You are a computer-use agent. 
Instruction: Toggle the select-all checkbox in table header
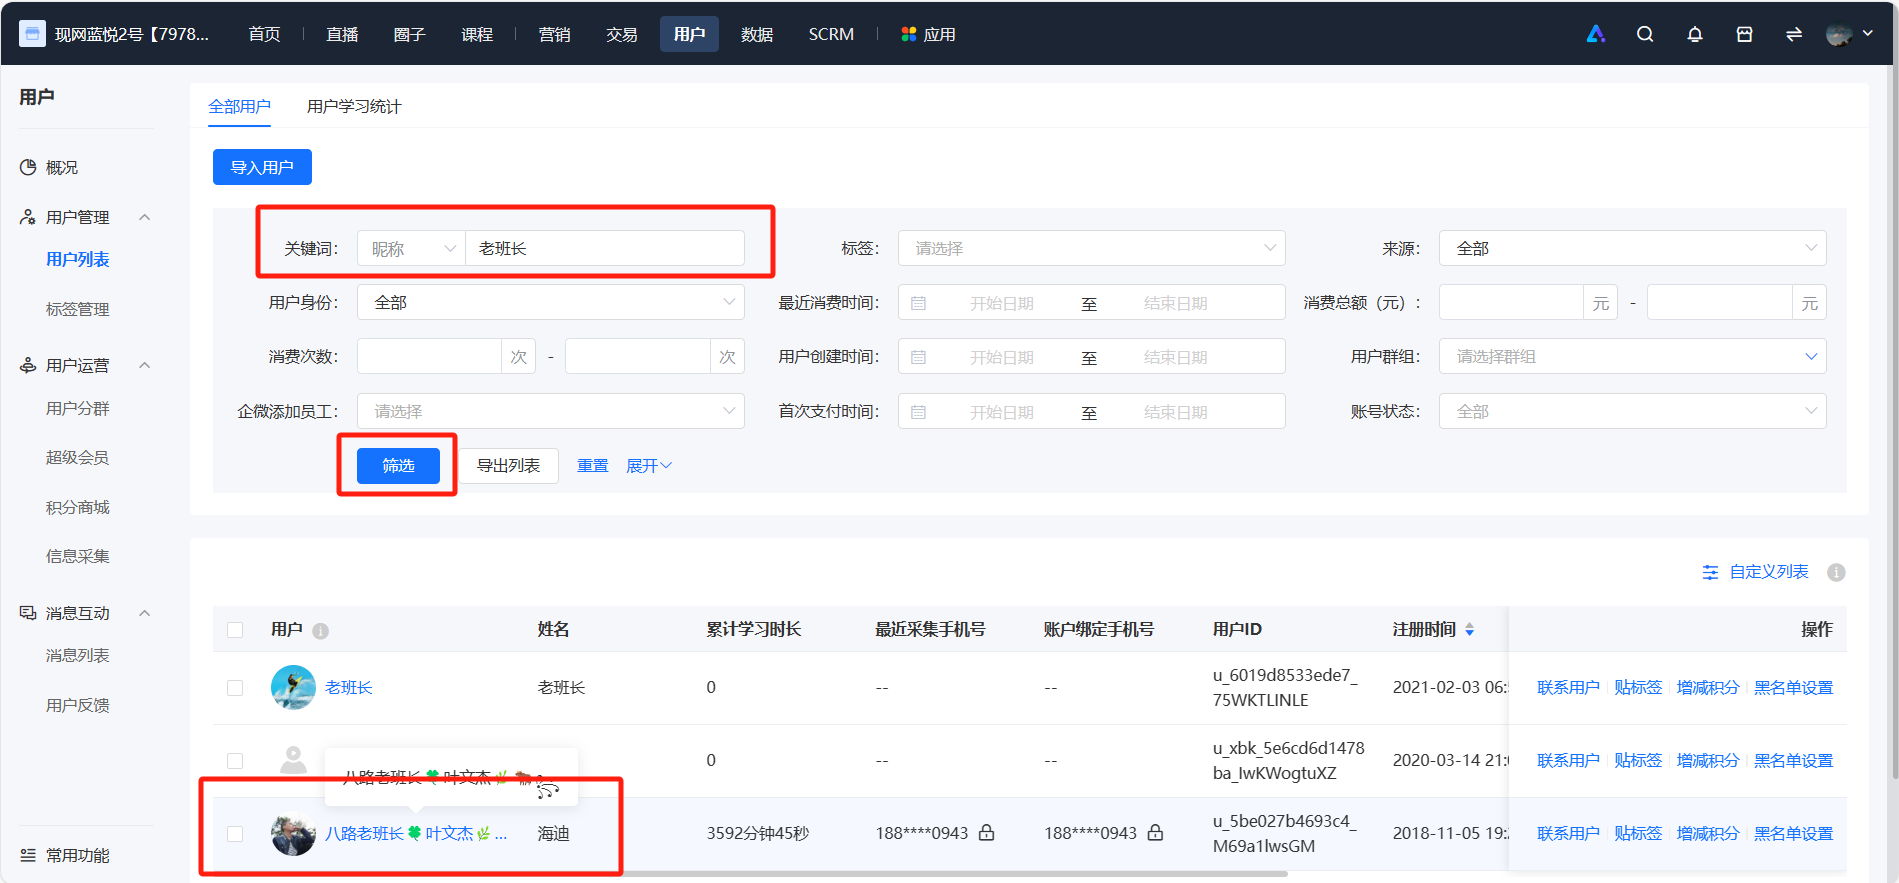coord(235,630)
